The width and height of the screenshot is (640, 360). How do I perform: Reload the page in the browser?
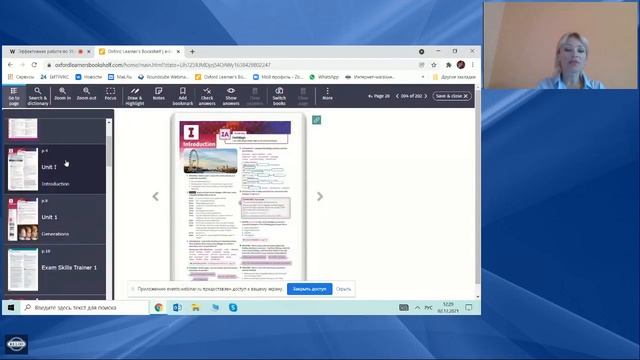coord(34,65)
